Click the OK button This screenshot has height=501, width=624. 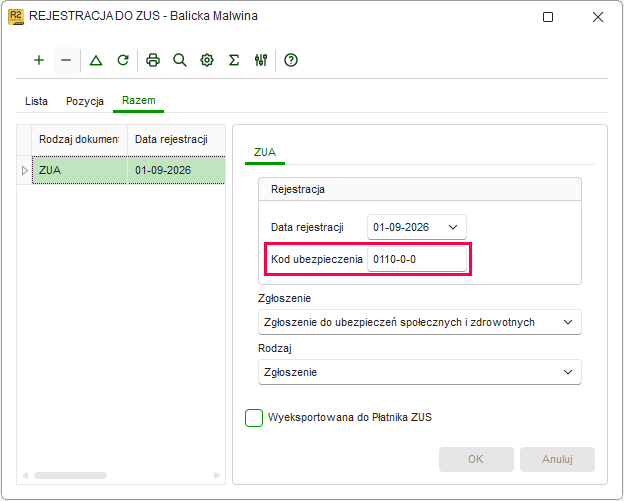pos(476,459)
